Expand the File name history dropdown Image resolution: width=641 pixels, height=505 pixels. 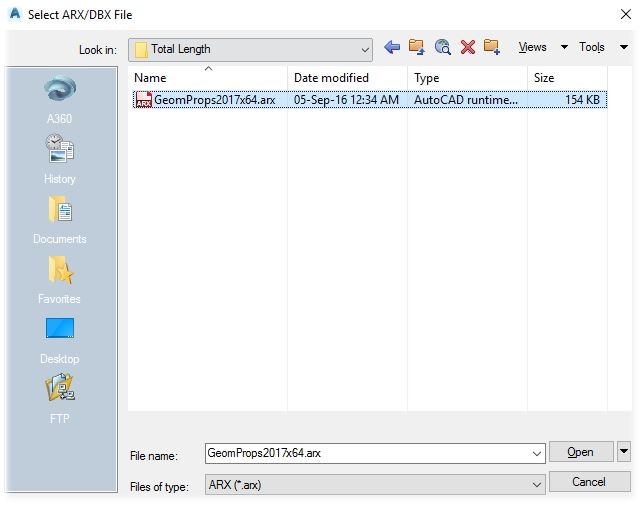pos(536,453)
